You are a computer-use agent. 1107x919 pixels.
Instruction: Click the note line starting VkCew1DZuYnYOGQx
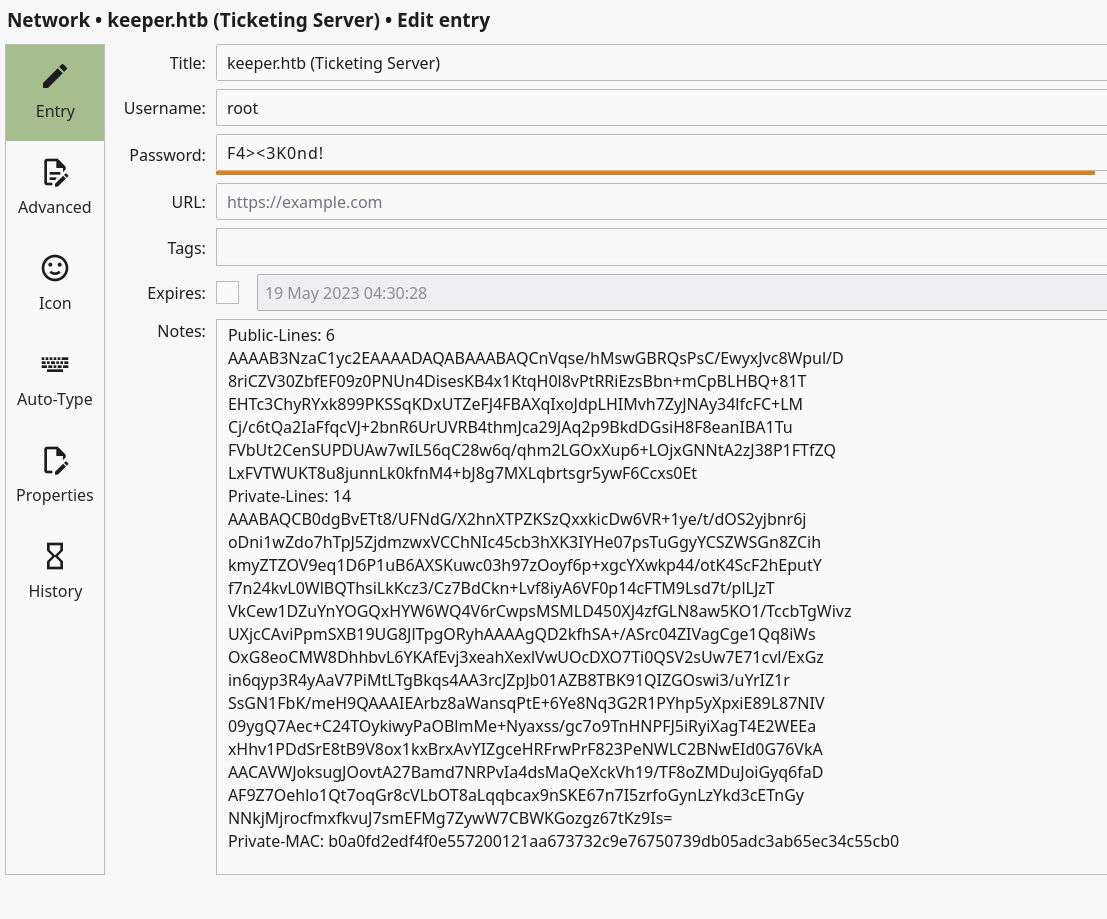click(x=539, y=611)
